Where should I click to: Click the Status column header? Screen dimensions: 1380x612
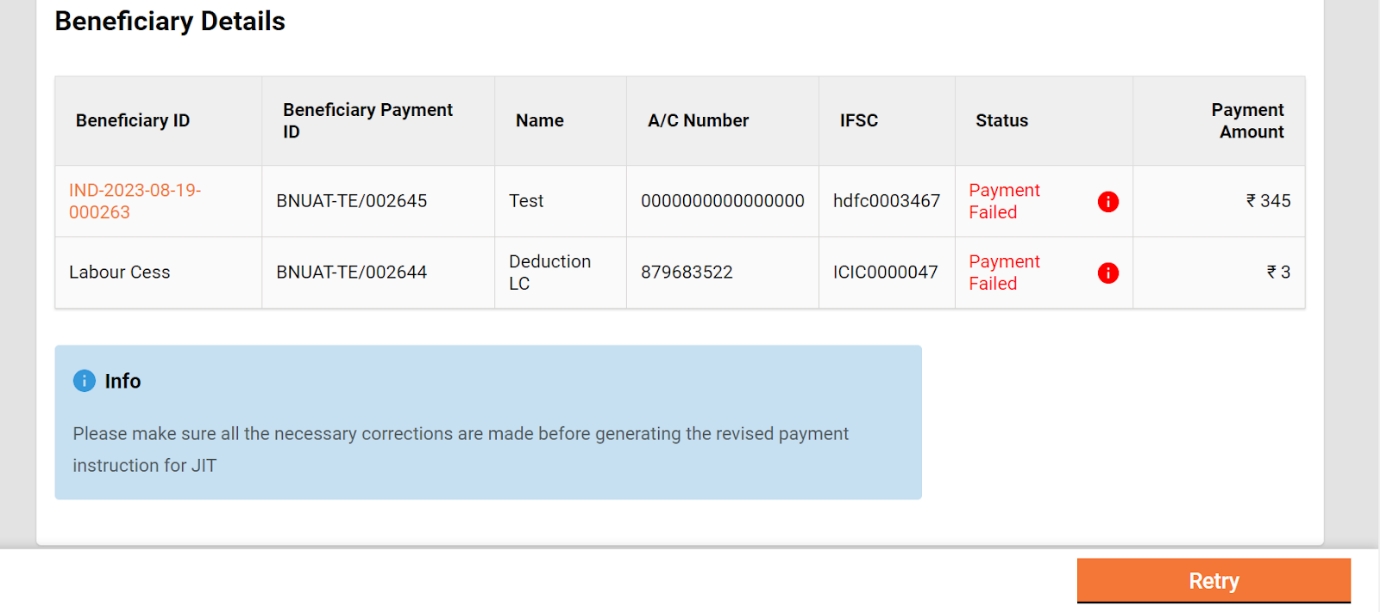(x=1002, y=121)
